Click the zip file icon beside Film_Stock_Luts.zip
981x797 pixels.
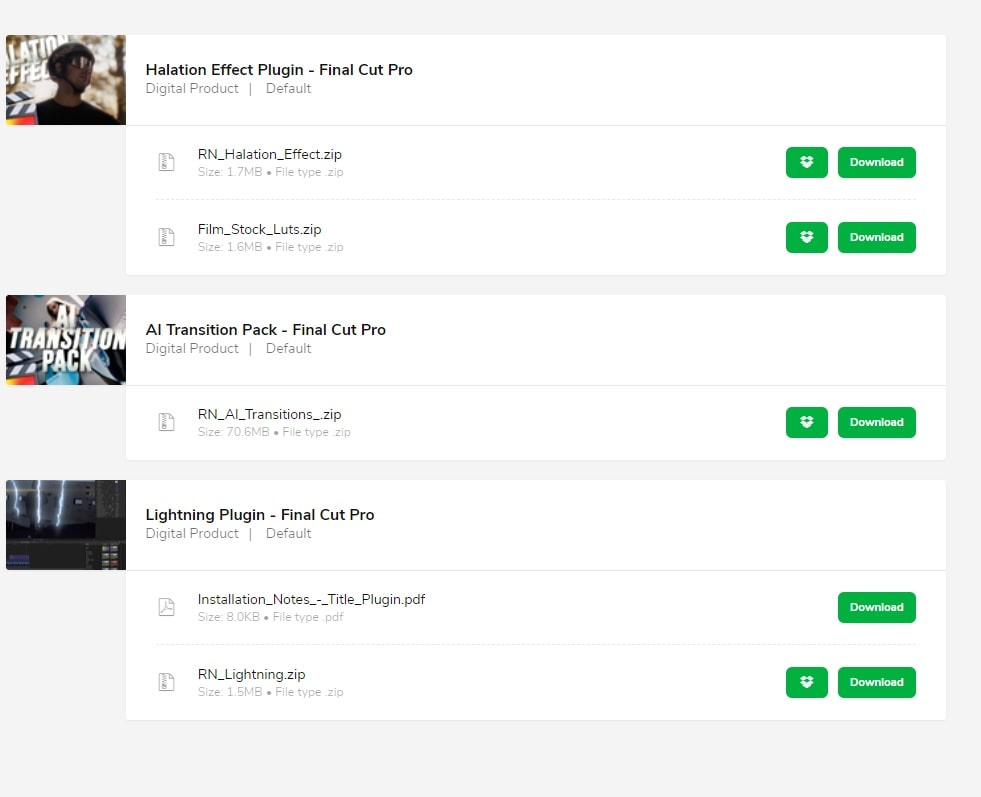pos(167,237)
